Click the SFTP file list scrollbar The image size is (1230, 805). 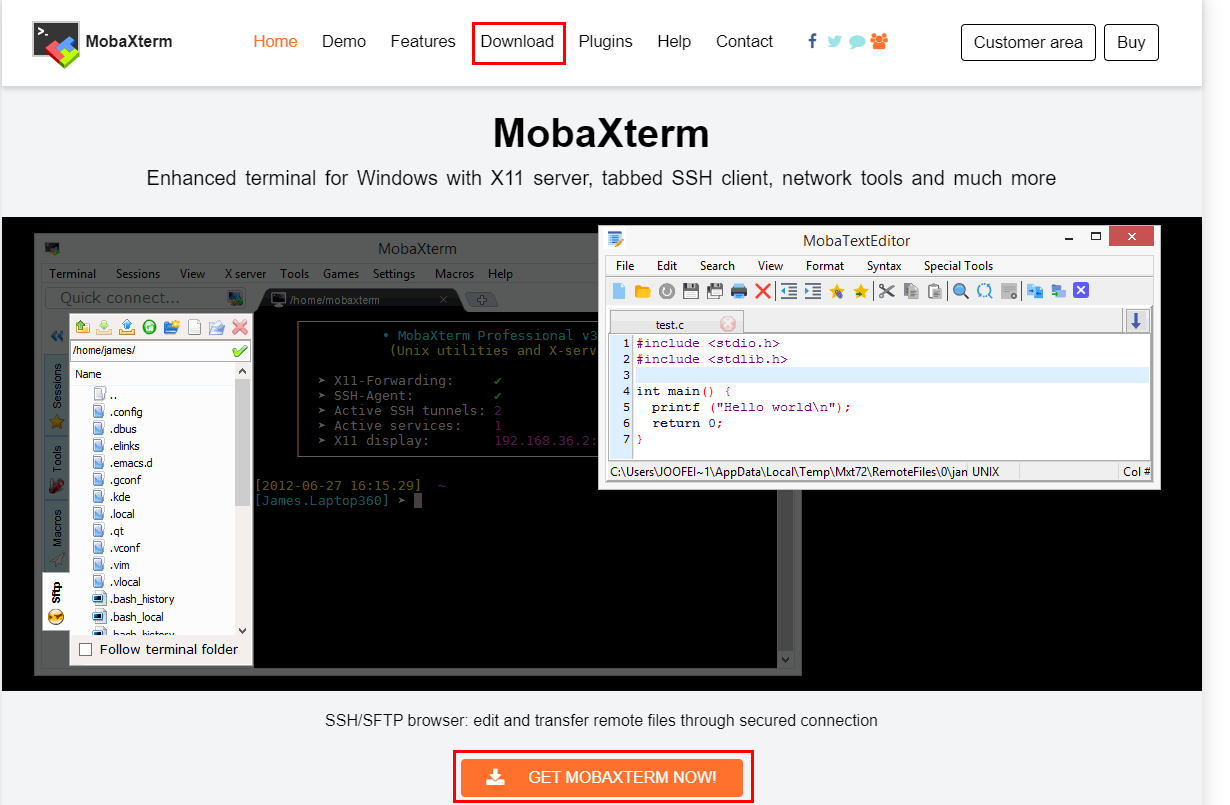[243, 501]
